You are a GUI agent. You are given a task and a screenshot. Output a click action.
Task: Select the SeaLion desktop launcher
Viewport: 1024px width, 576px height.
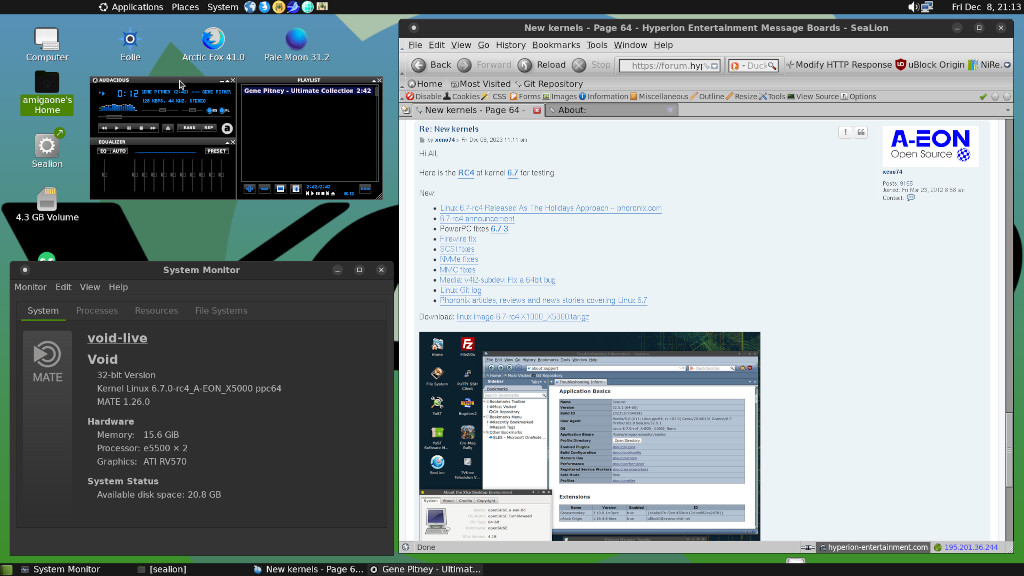click(x=47, y=149)
